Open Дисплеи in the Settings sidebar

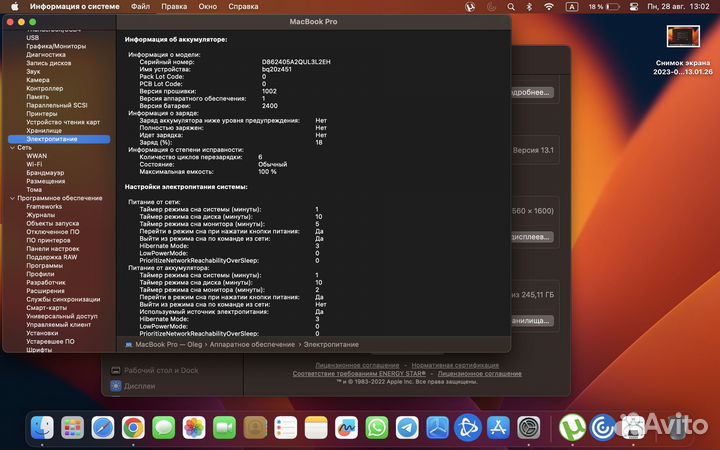(139, 386)
